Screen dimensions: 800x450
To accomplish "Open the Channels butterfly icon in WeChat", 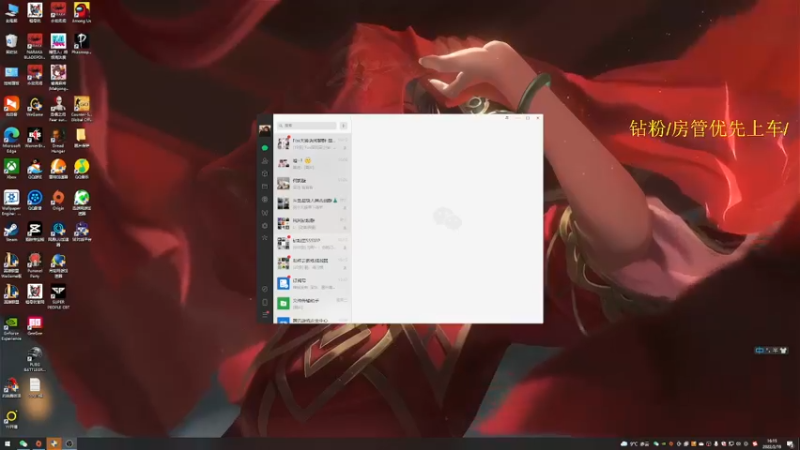I will coord(264,213).
